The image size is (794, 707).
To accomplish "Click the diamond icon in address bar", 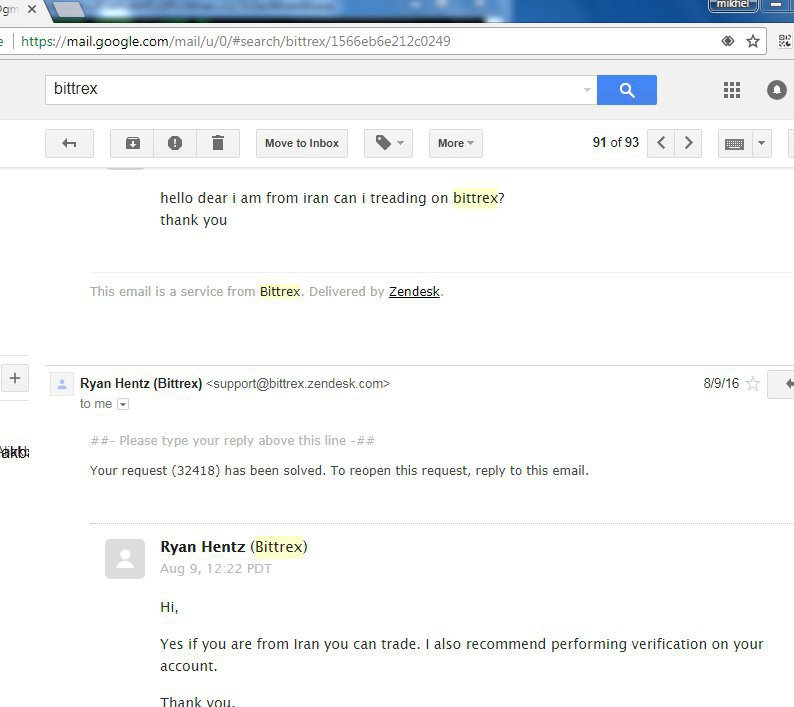I will coord(728,41).
